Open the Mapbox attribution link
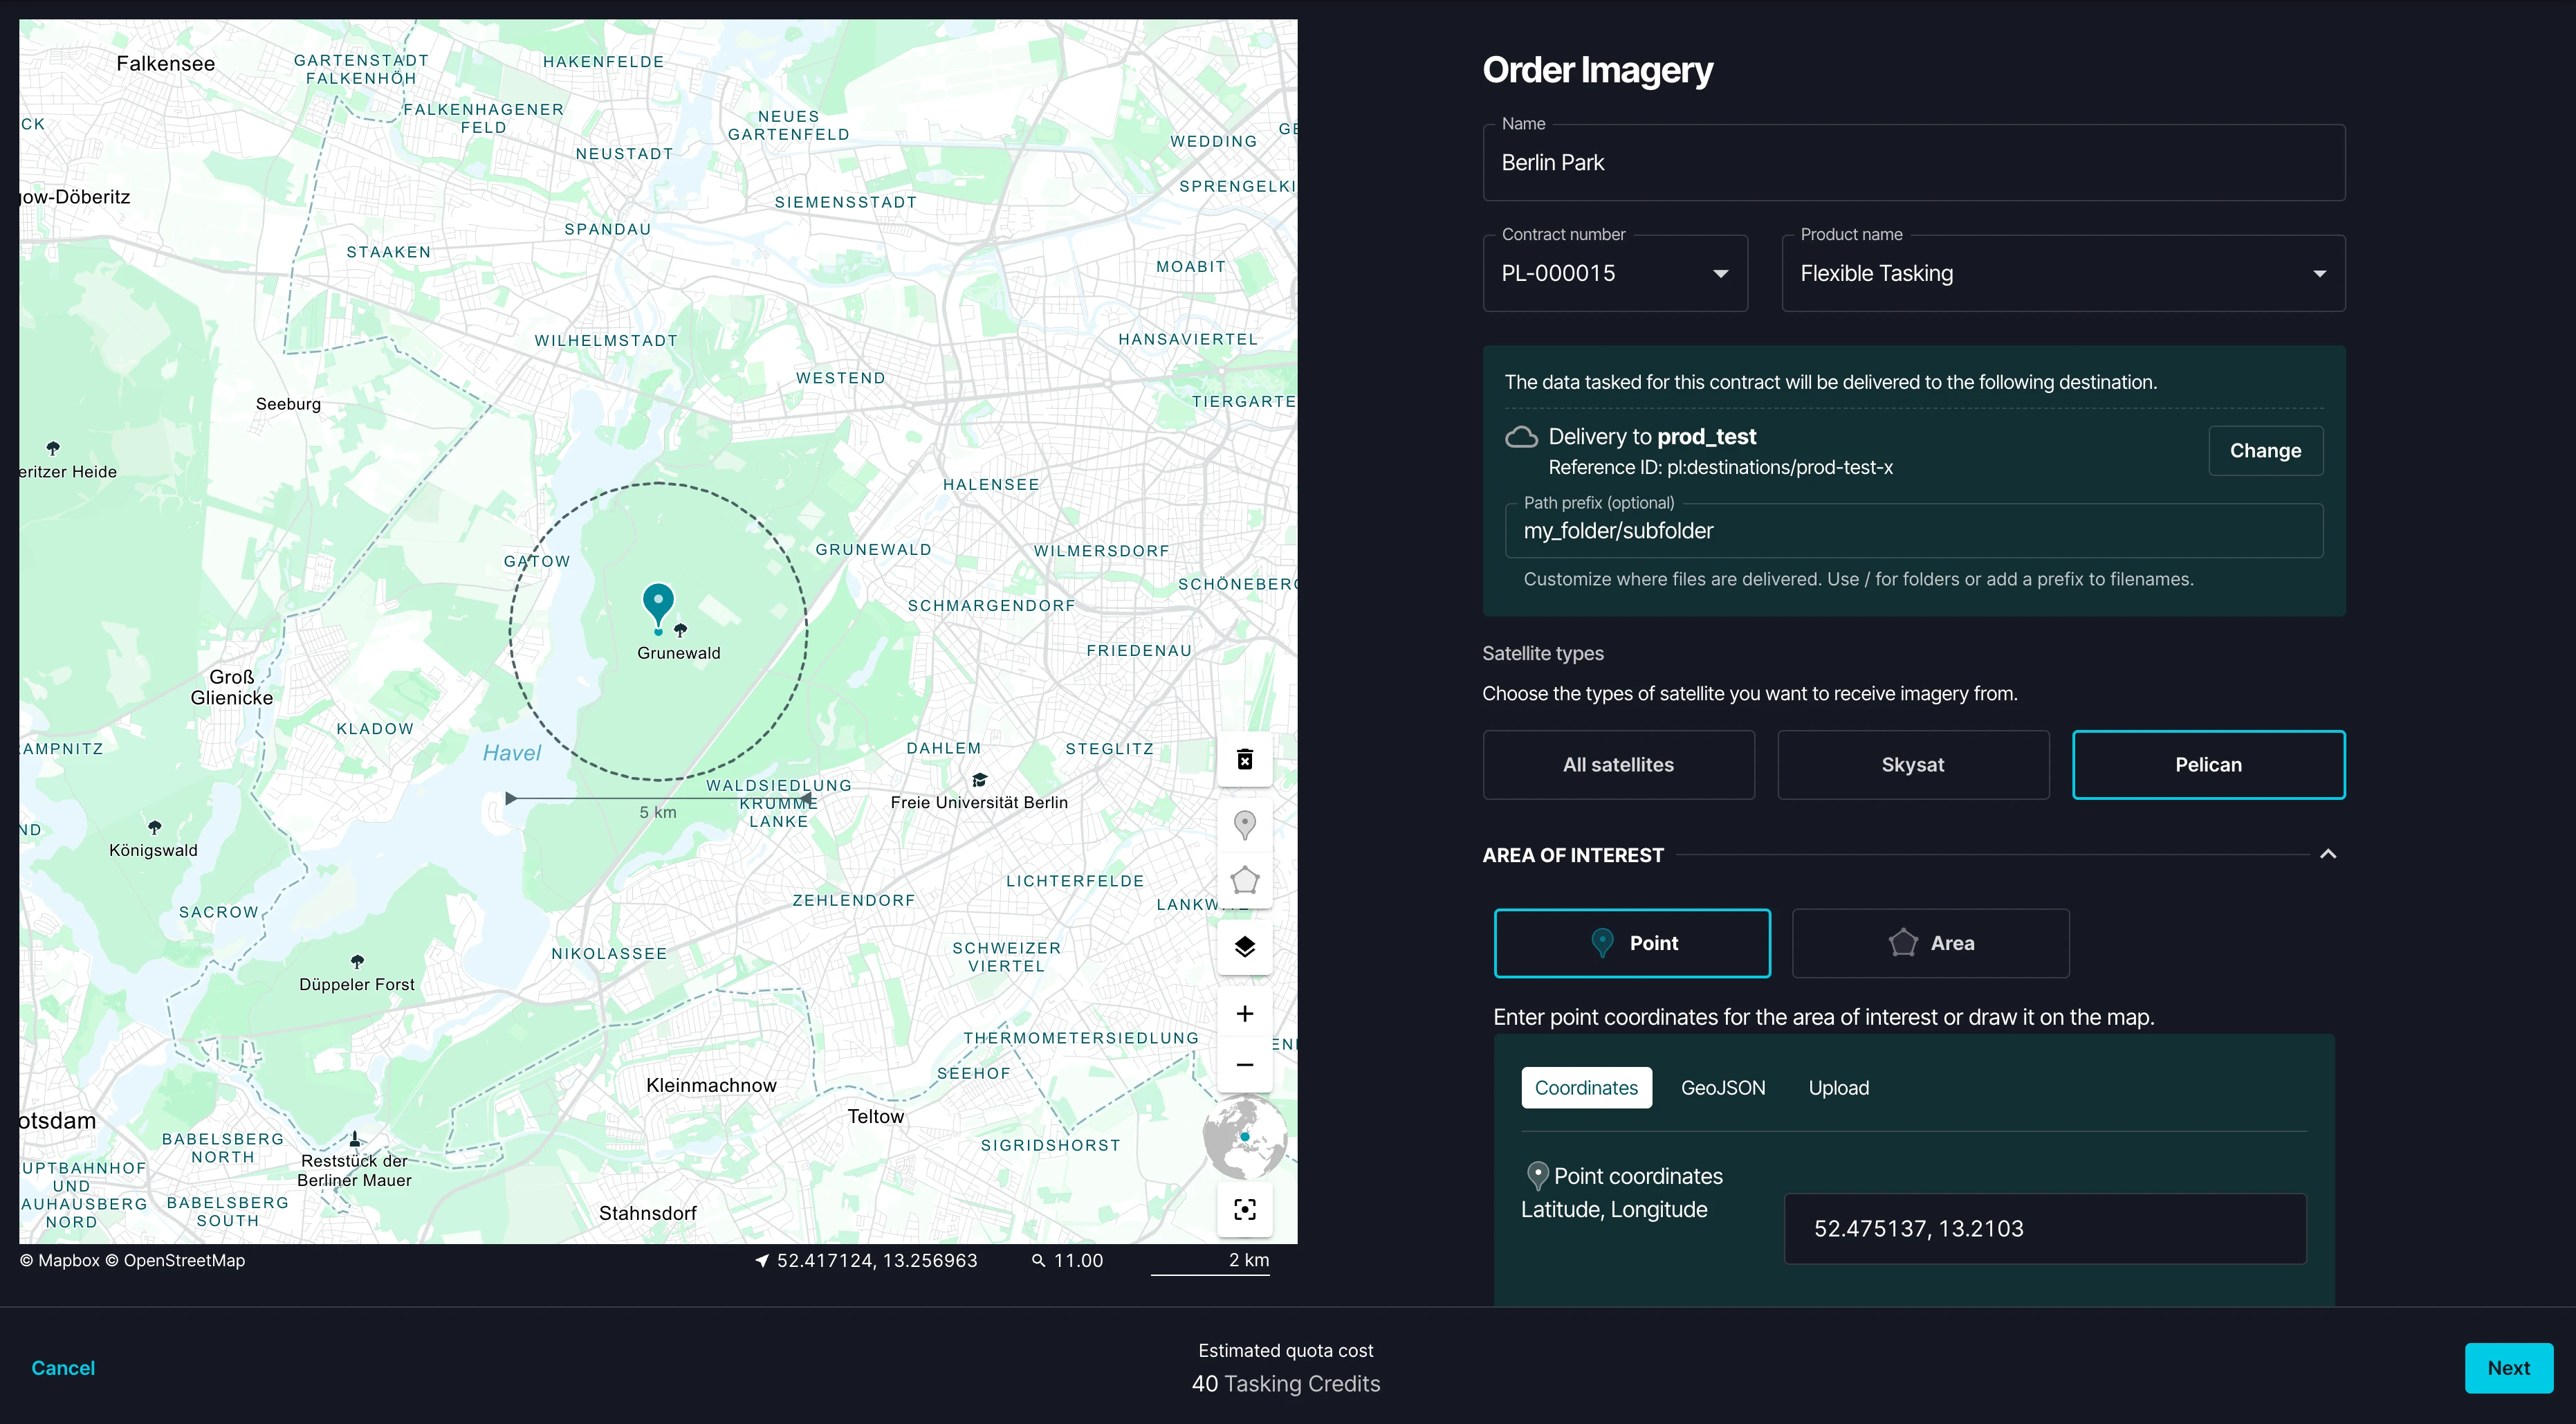Viewport: 2576px width, 1424px height. (x=60, y=1261)
